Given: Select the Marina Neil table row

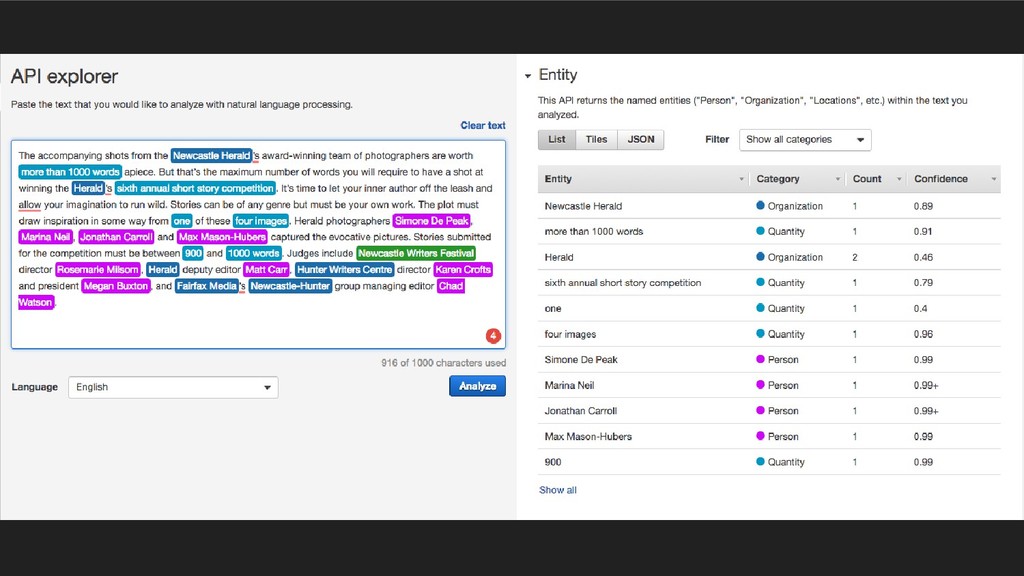Looking at the screenshot, I should pos(769,385).
